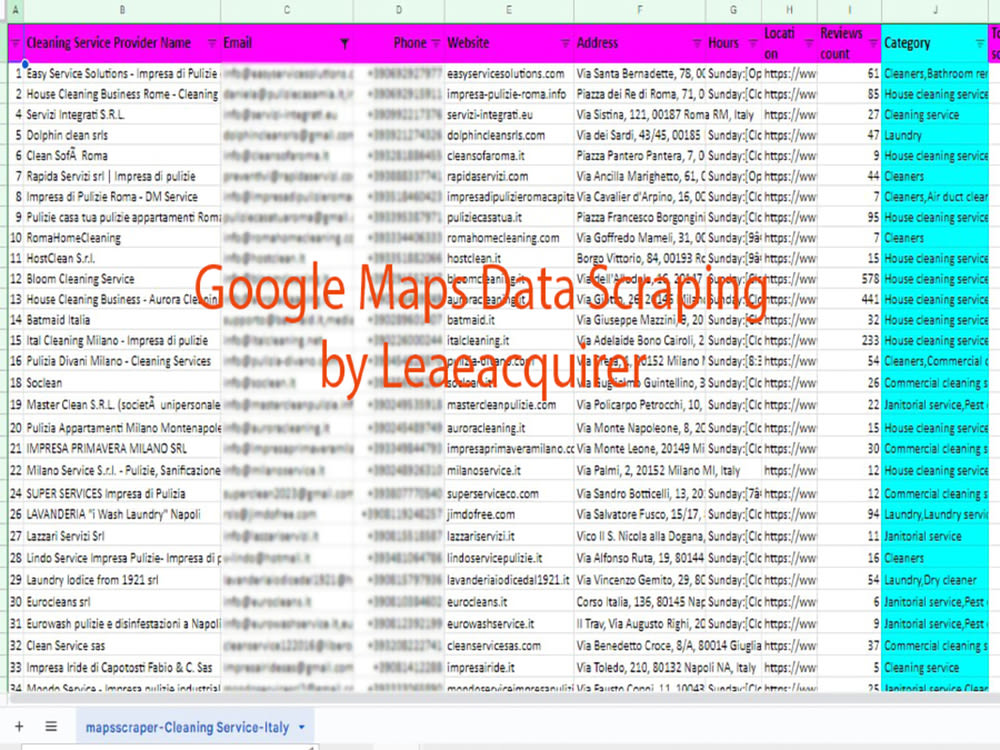The height and width of the screenshot is (750, 1000).
Task: Select column F header
Action: [x=640, y=10]
